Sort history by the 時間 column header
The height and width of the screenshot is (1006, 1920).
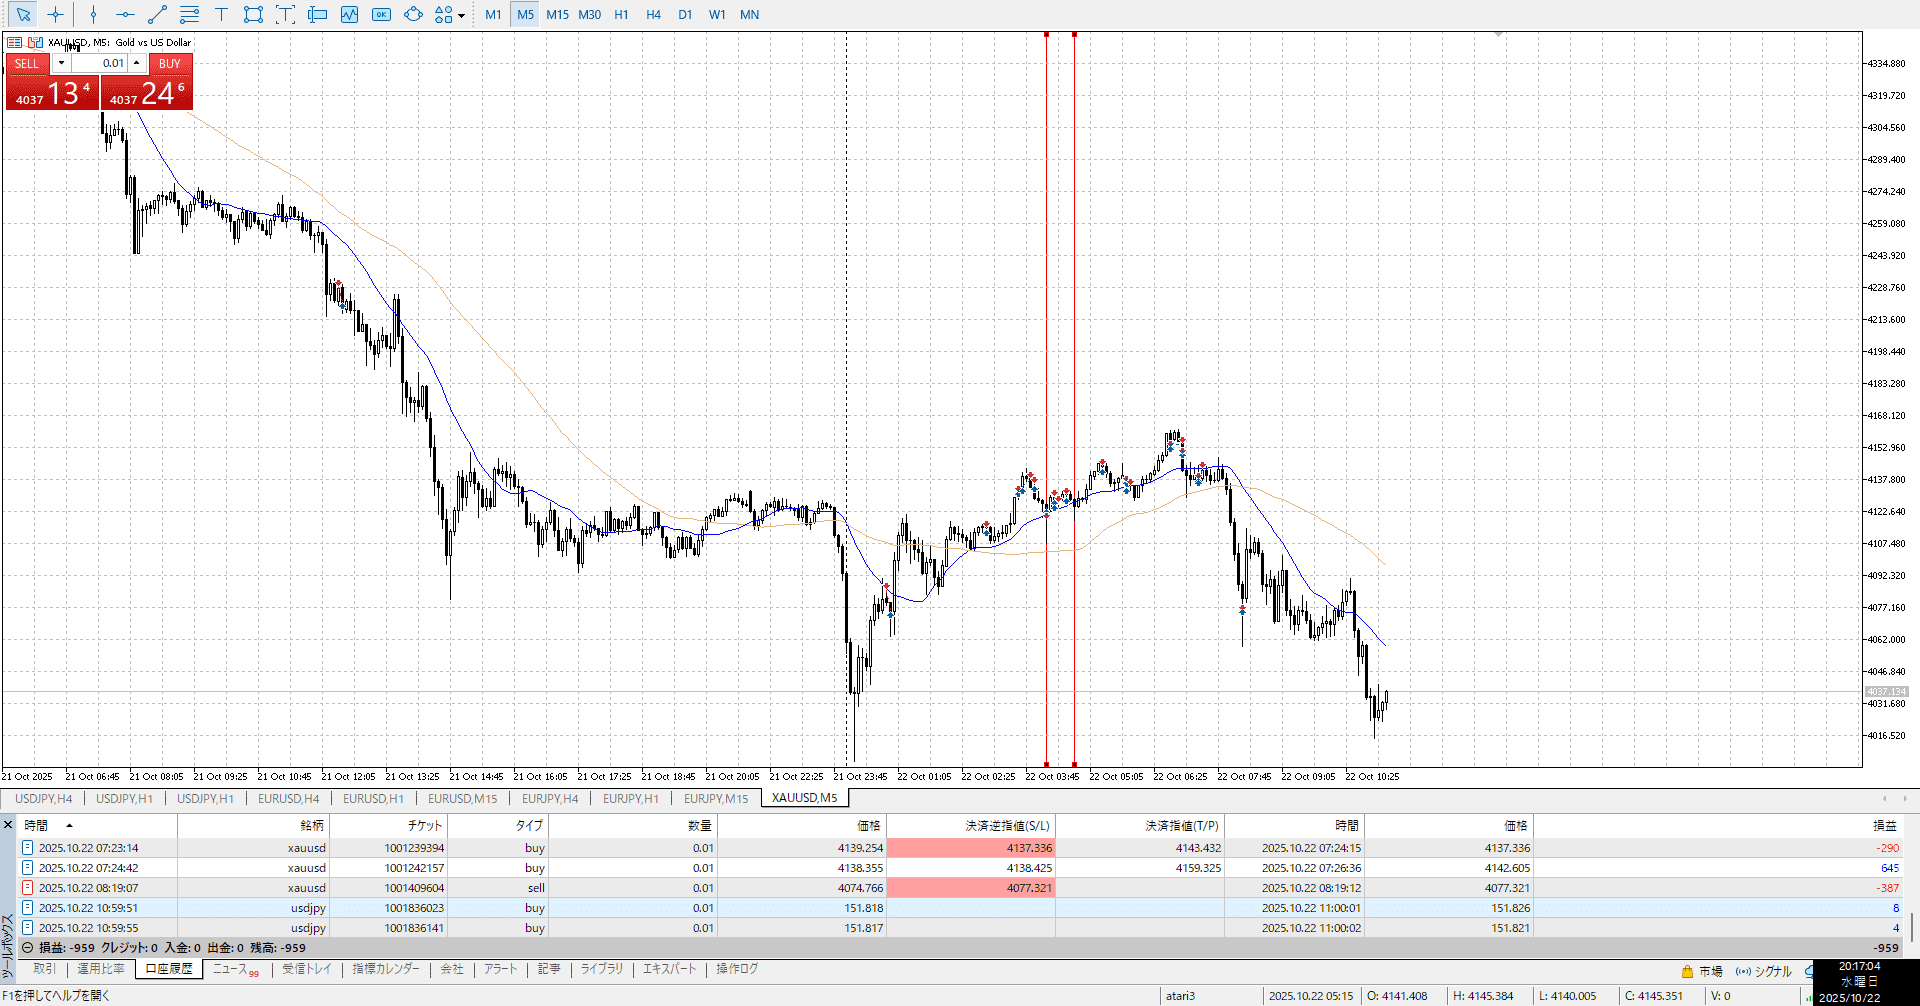point(36,825)
